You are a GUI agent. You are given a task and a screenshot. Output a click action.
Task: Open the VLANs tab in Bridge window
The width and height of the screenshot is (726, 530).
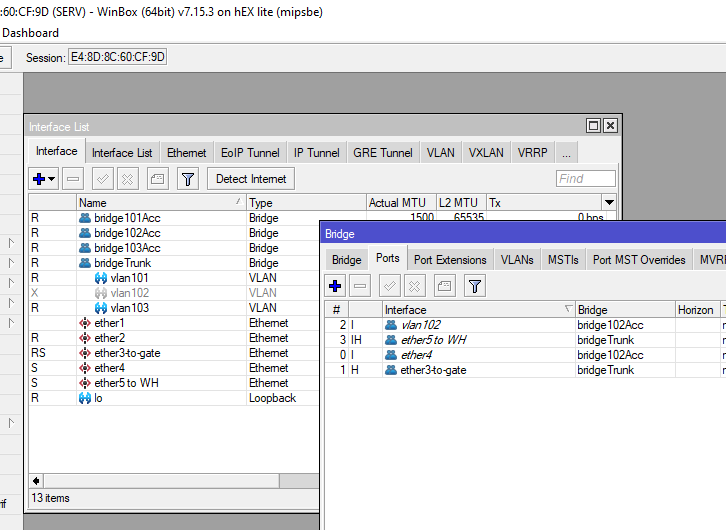[x=517, y=260]
